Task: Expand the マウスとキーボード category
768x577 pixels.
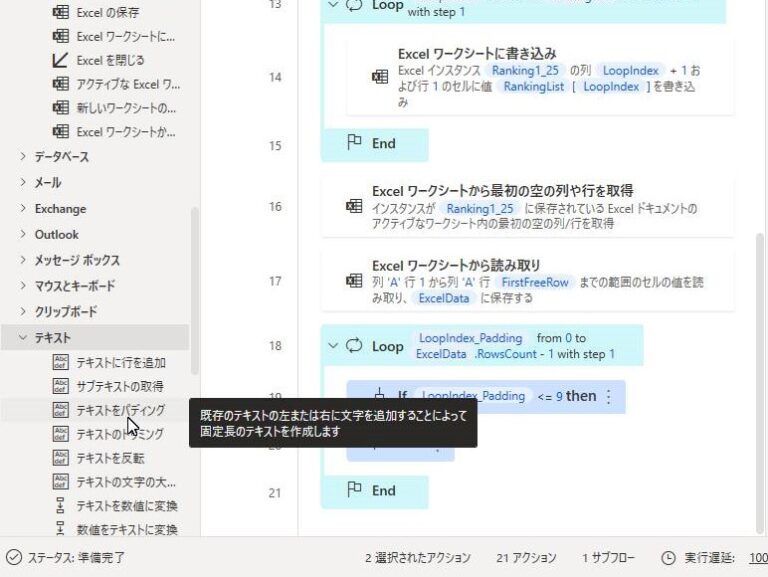Action: pos(23,285)
